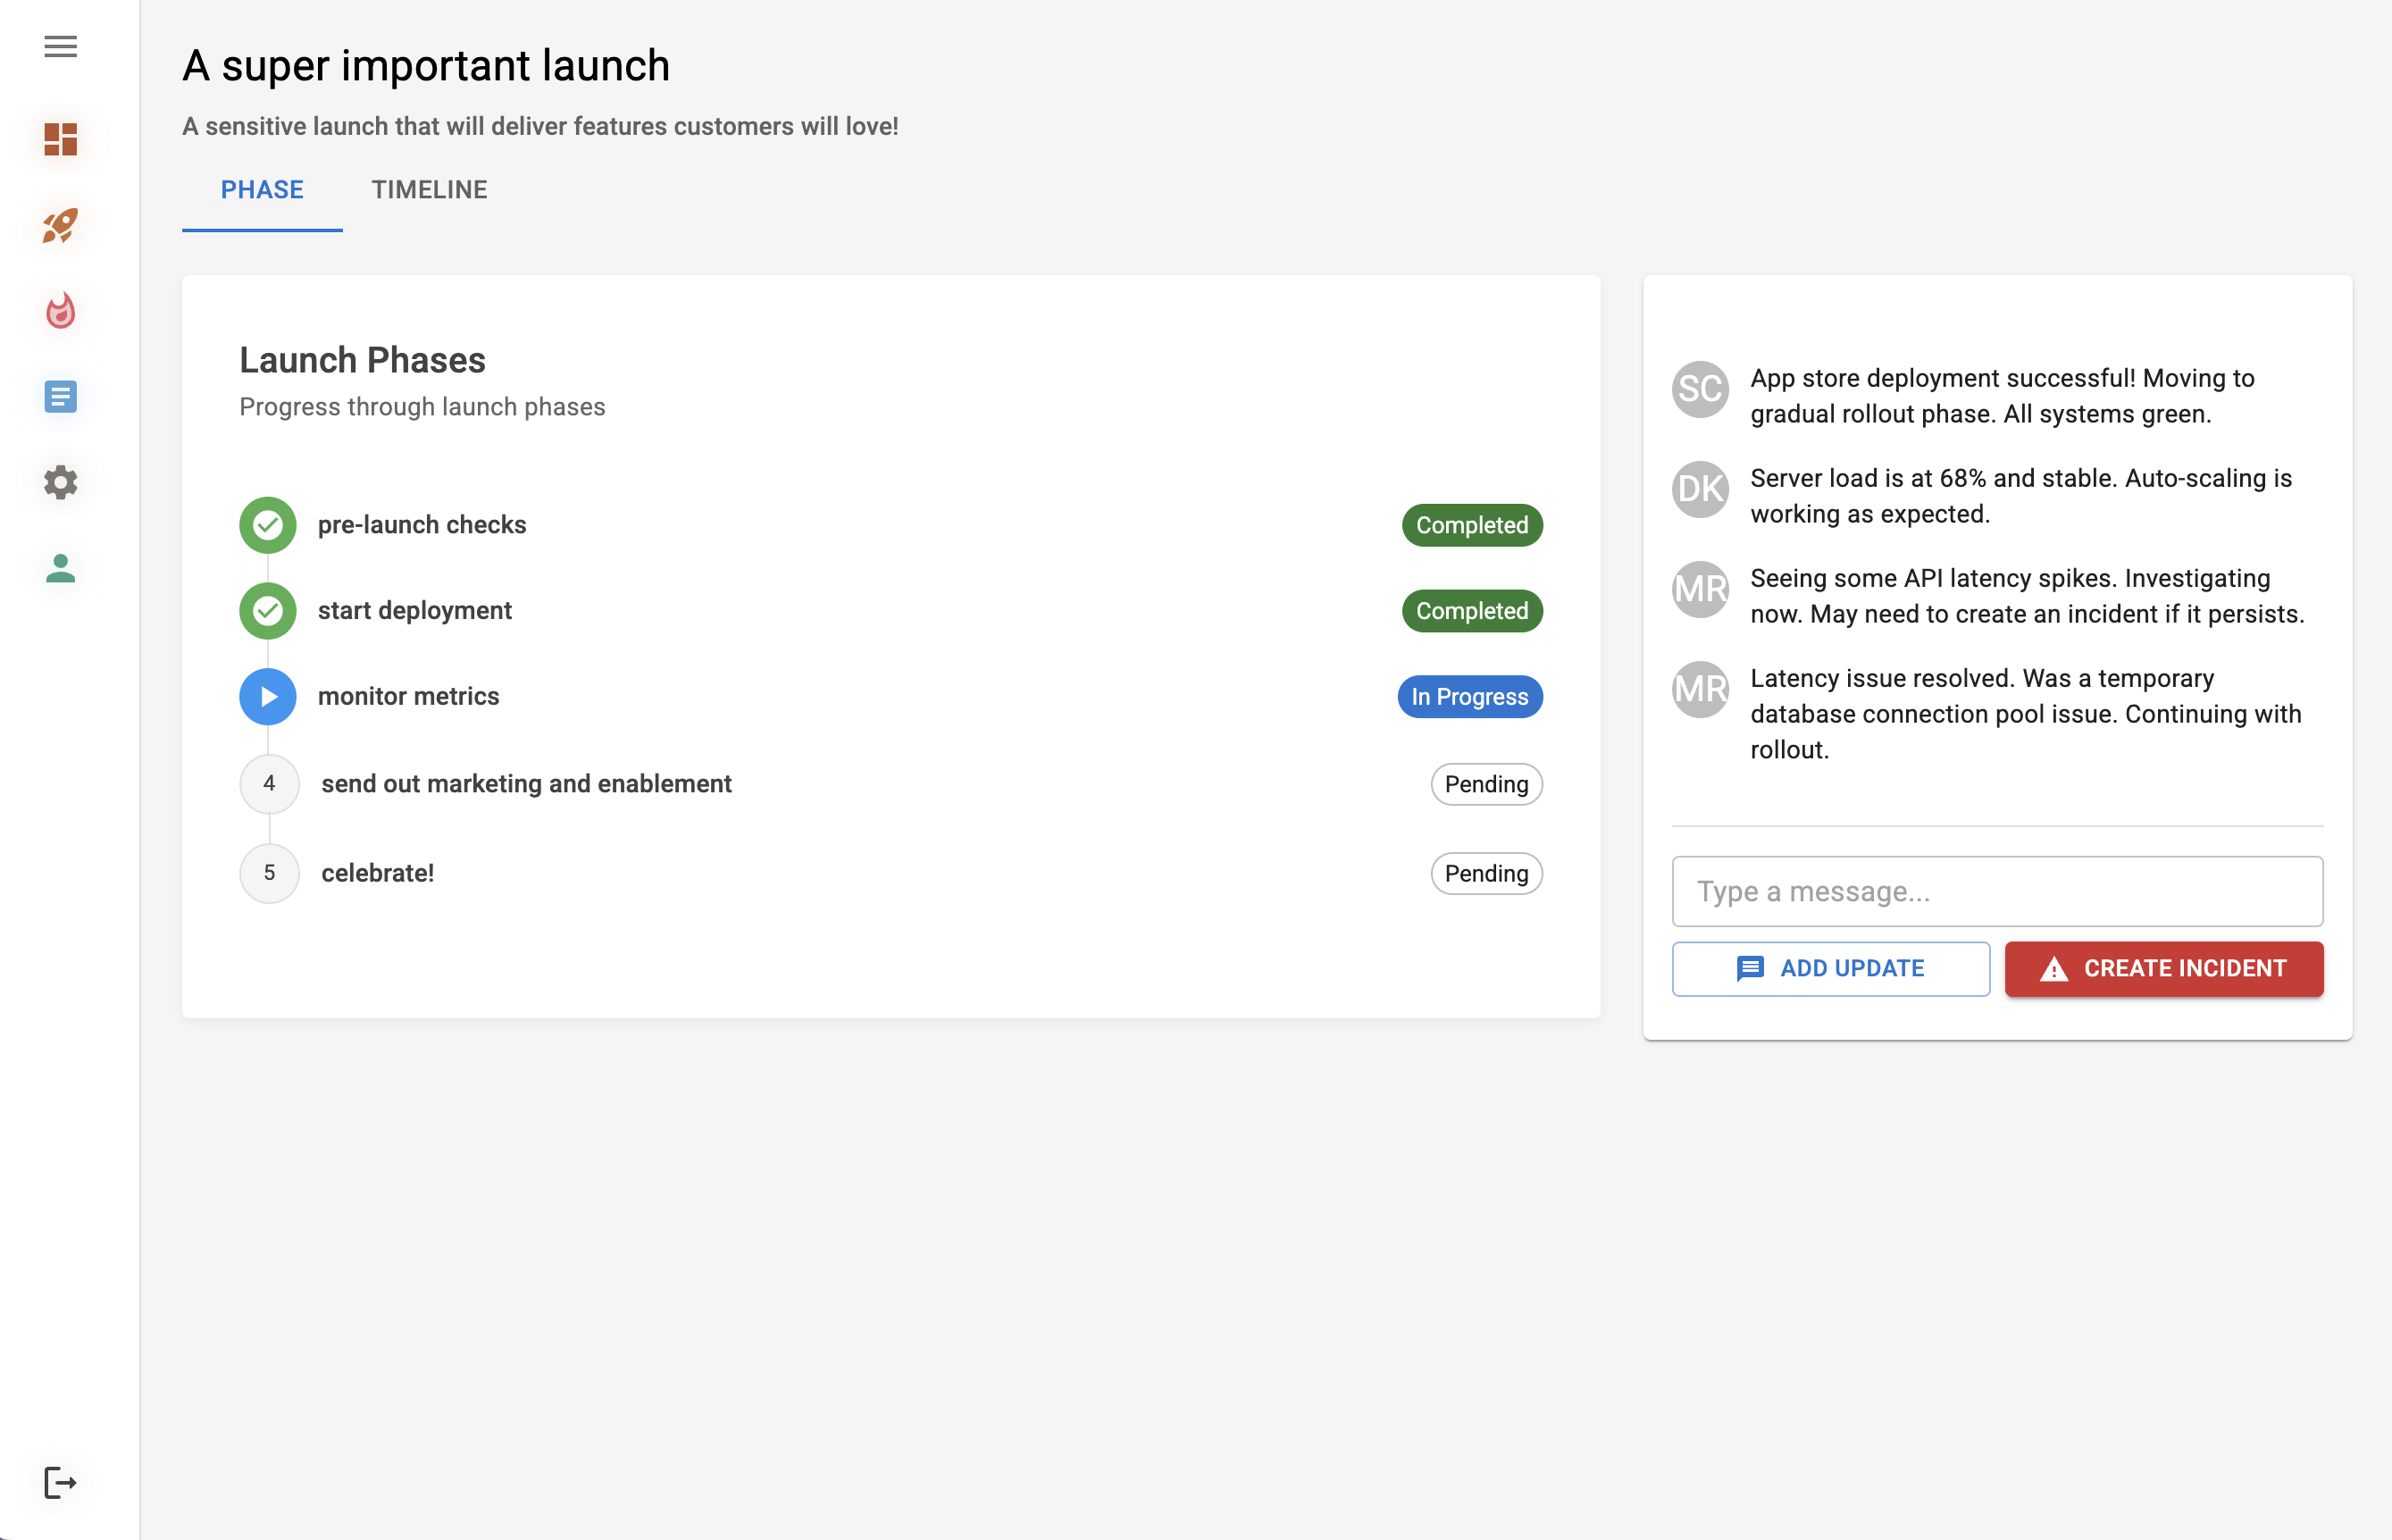This screenshot has height=1540, width=2392.
Task: Click the A super important launch title
Action: [426, 66]
